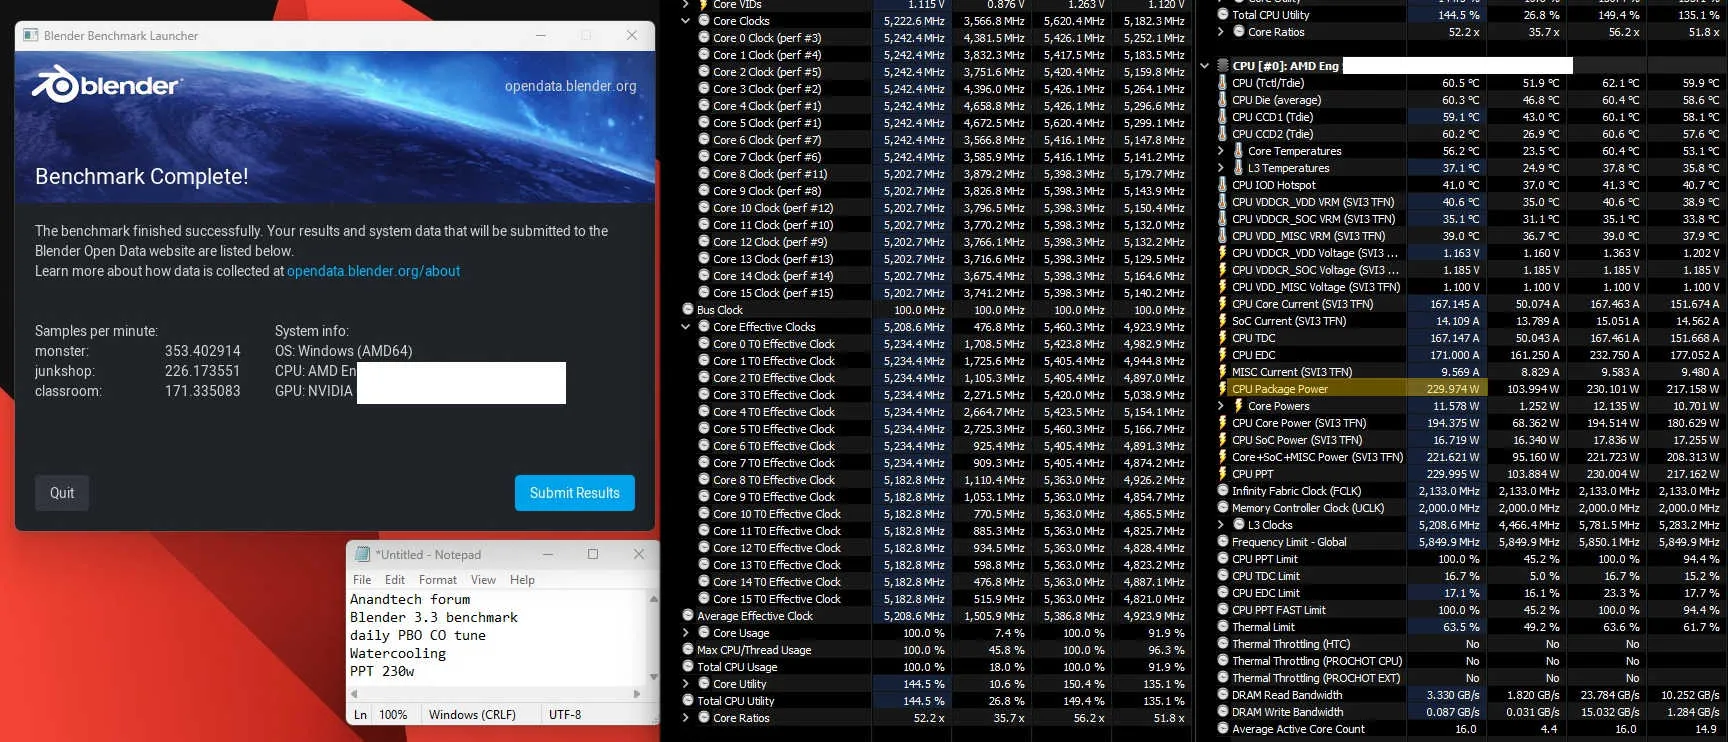The height and width of the screenshot is (742, 1728).
Task: Collapse the Core Effective Clocks group
Action: [x=686, y=327]
